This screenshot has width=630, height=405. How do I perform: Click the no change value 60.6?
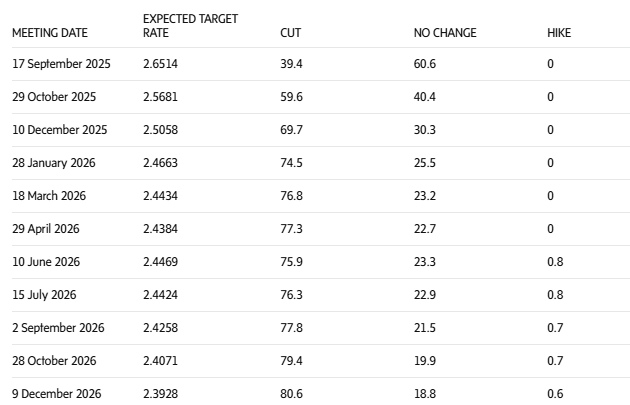click(x=425, y=64)
